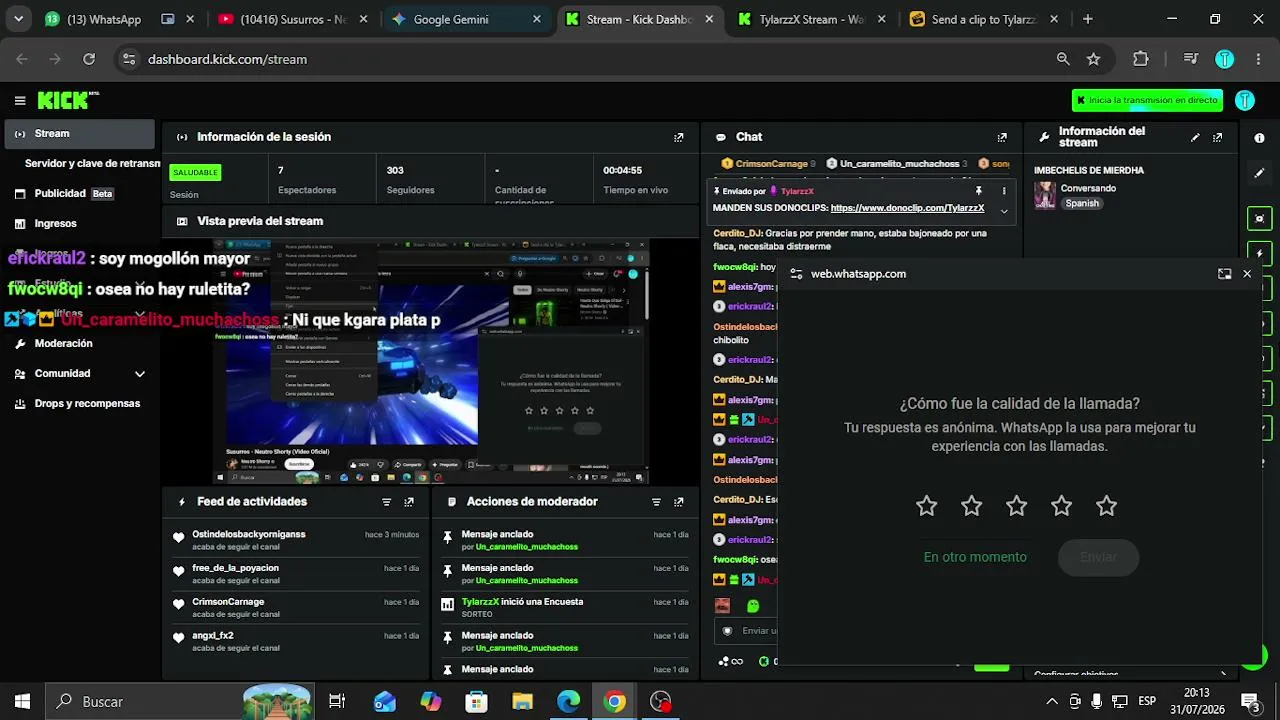View site info for web.whatsapp.com popup
Viewport: 1280px width, 720px height.
tap(796, 274)
